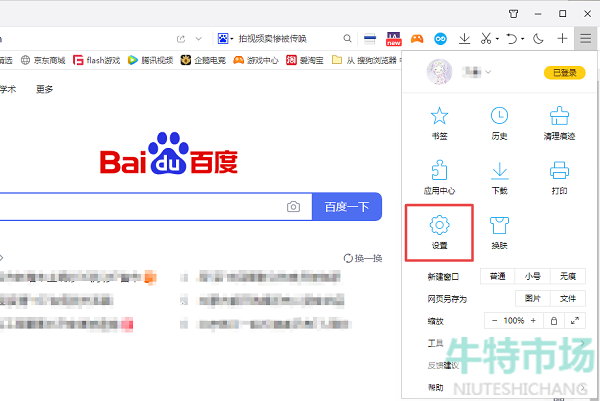Open the 爱淘宝 bookmark

[305, 60]
